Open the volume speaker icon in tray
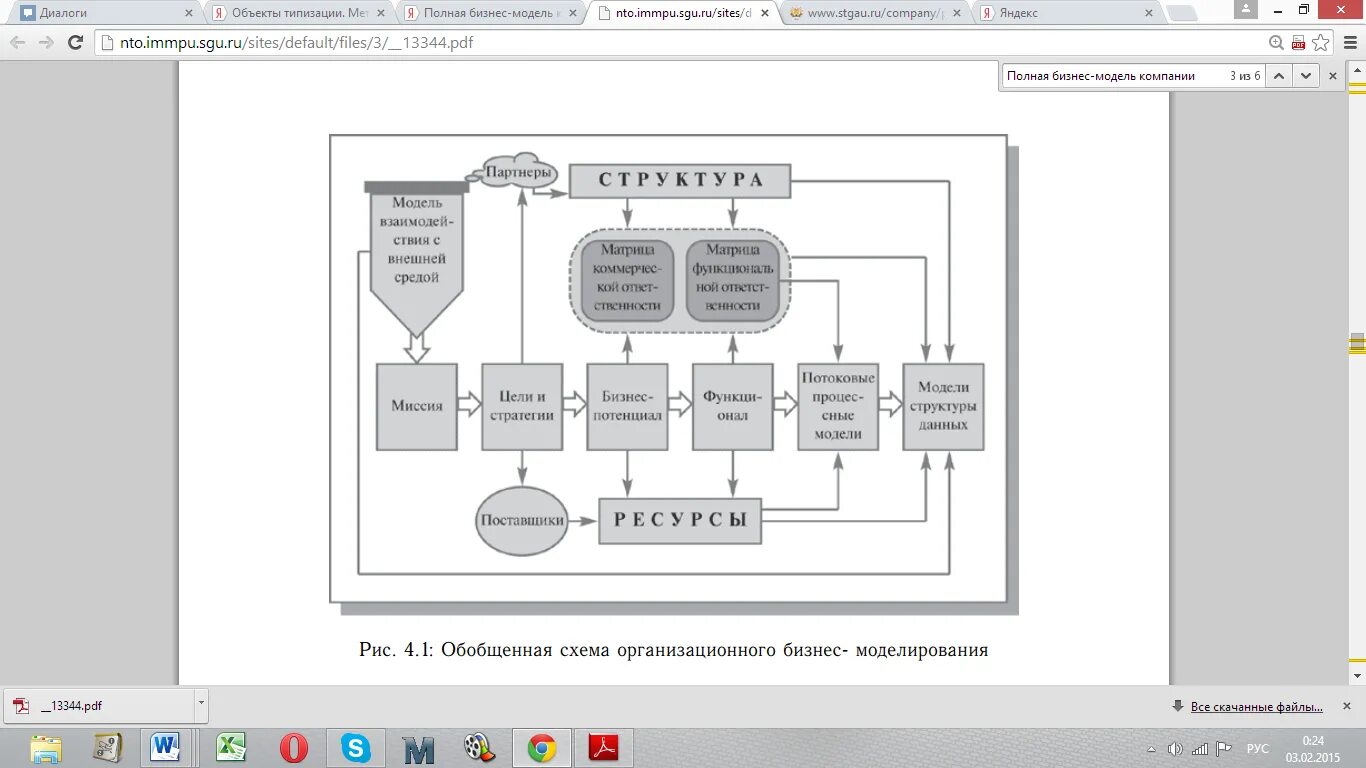 tap(1175, 749)
